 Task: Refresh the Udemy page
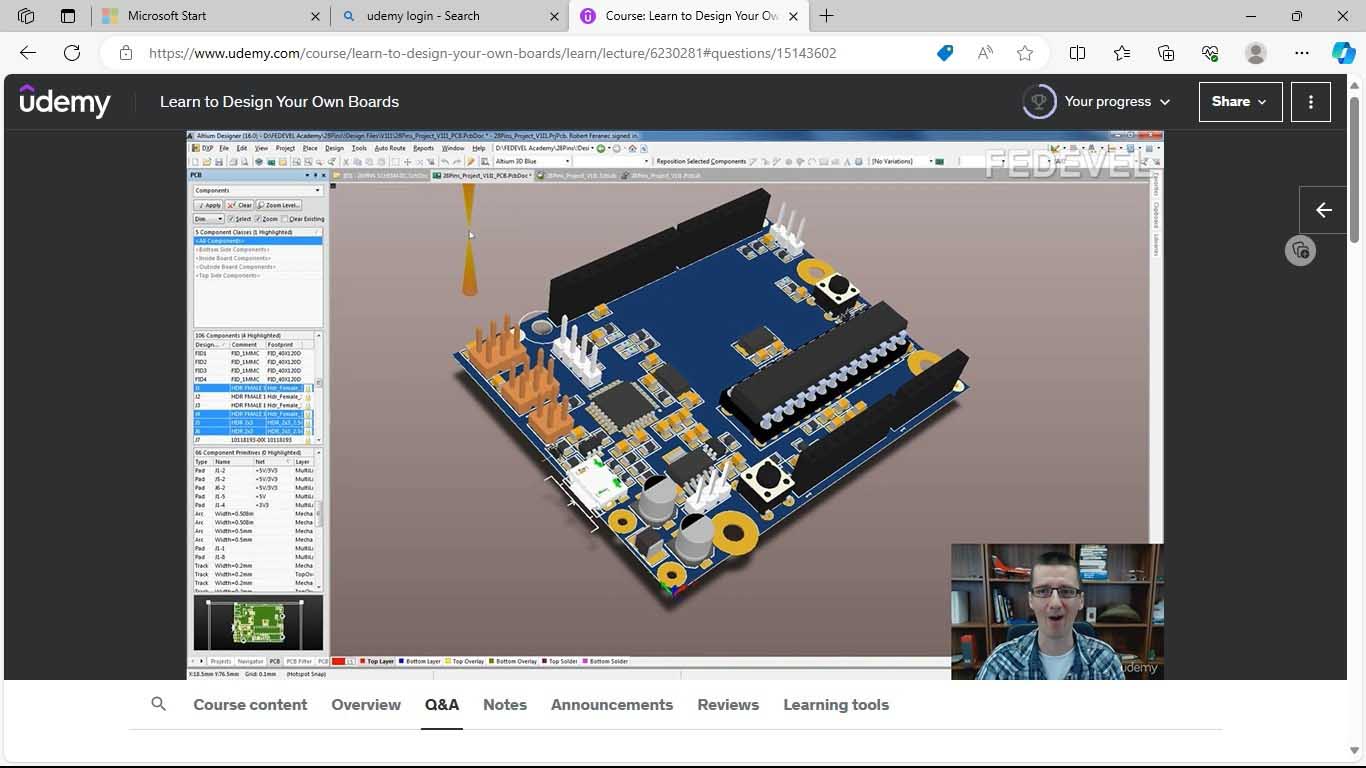(72, 53)
